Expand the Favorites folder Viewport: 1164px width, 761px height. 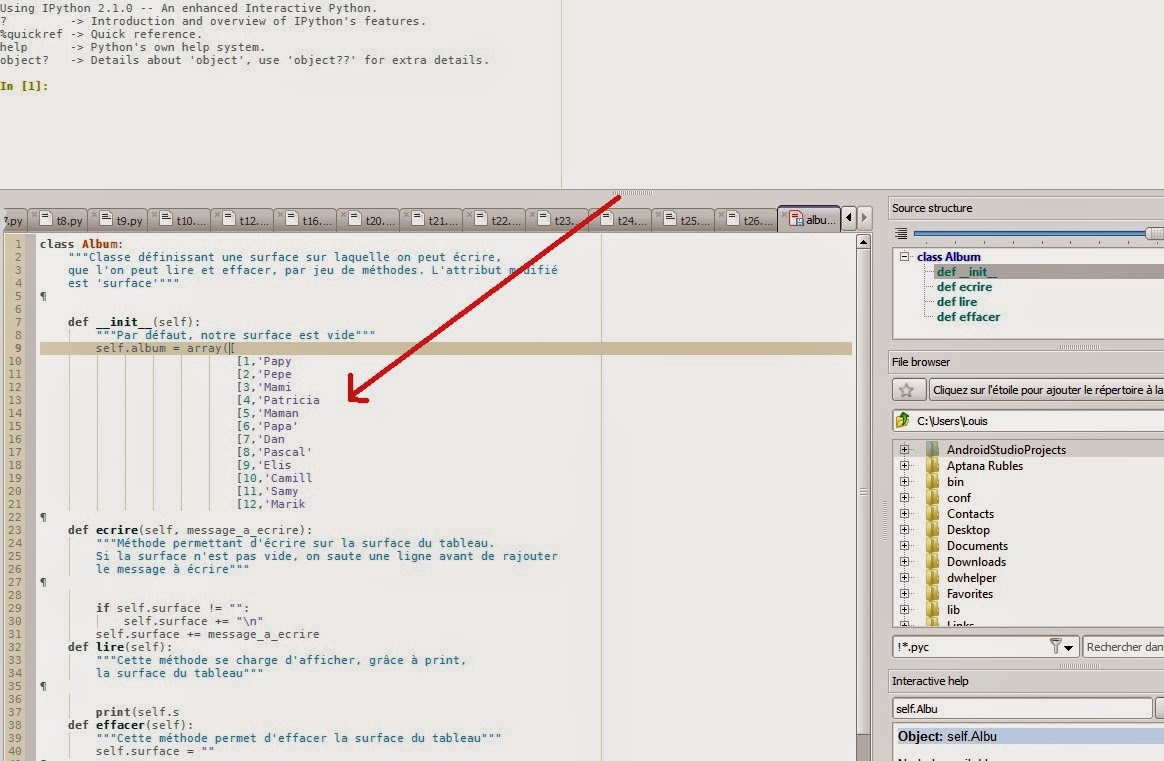pyautogui.click(x=904, y=593)
